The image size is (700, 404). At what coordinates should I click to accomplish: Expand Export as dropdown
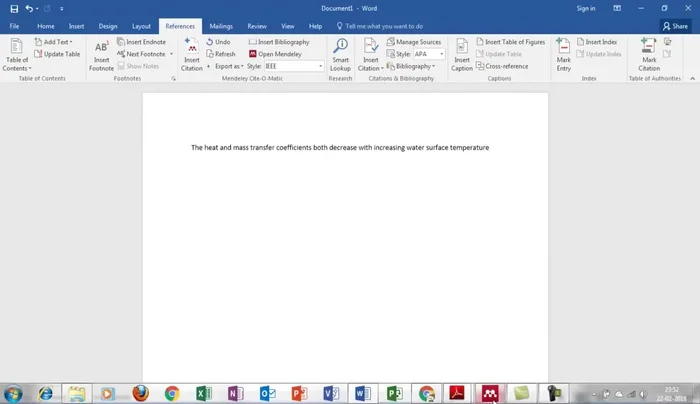tap(229, 66)
